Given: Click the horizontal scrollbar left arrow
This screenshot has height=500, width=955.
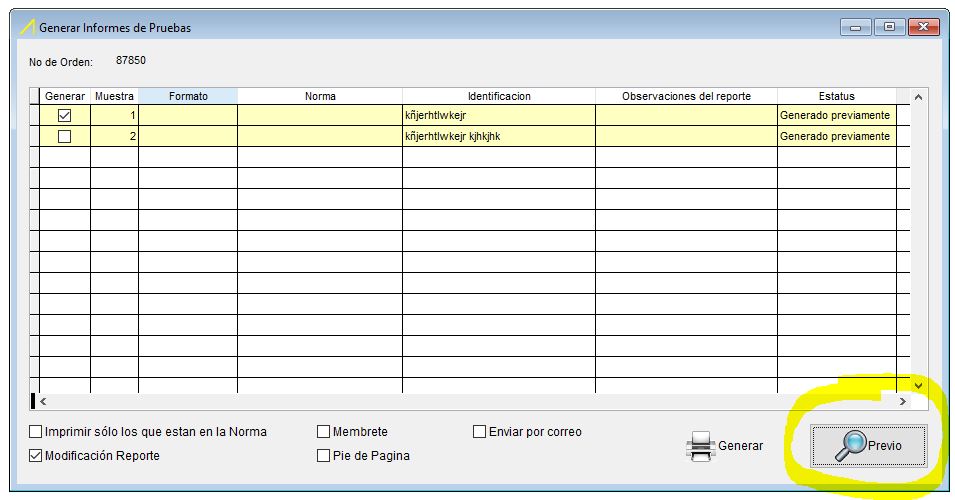Looking at the screenshot, I should point(43,401).
